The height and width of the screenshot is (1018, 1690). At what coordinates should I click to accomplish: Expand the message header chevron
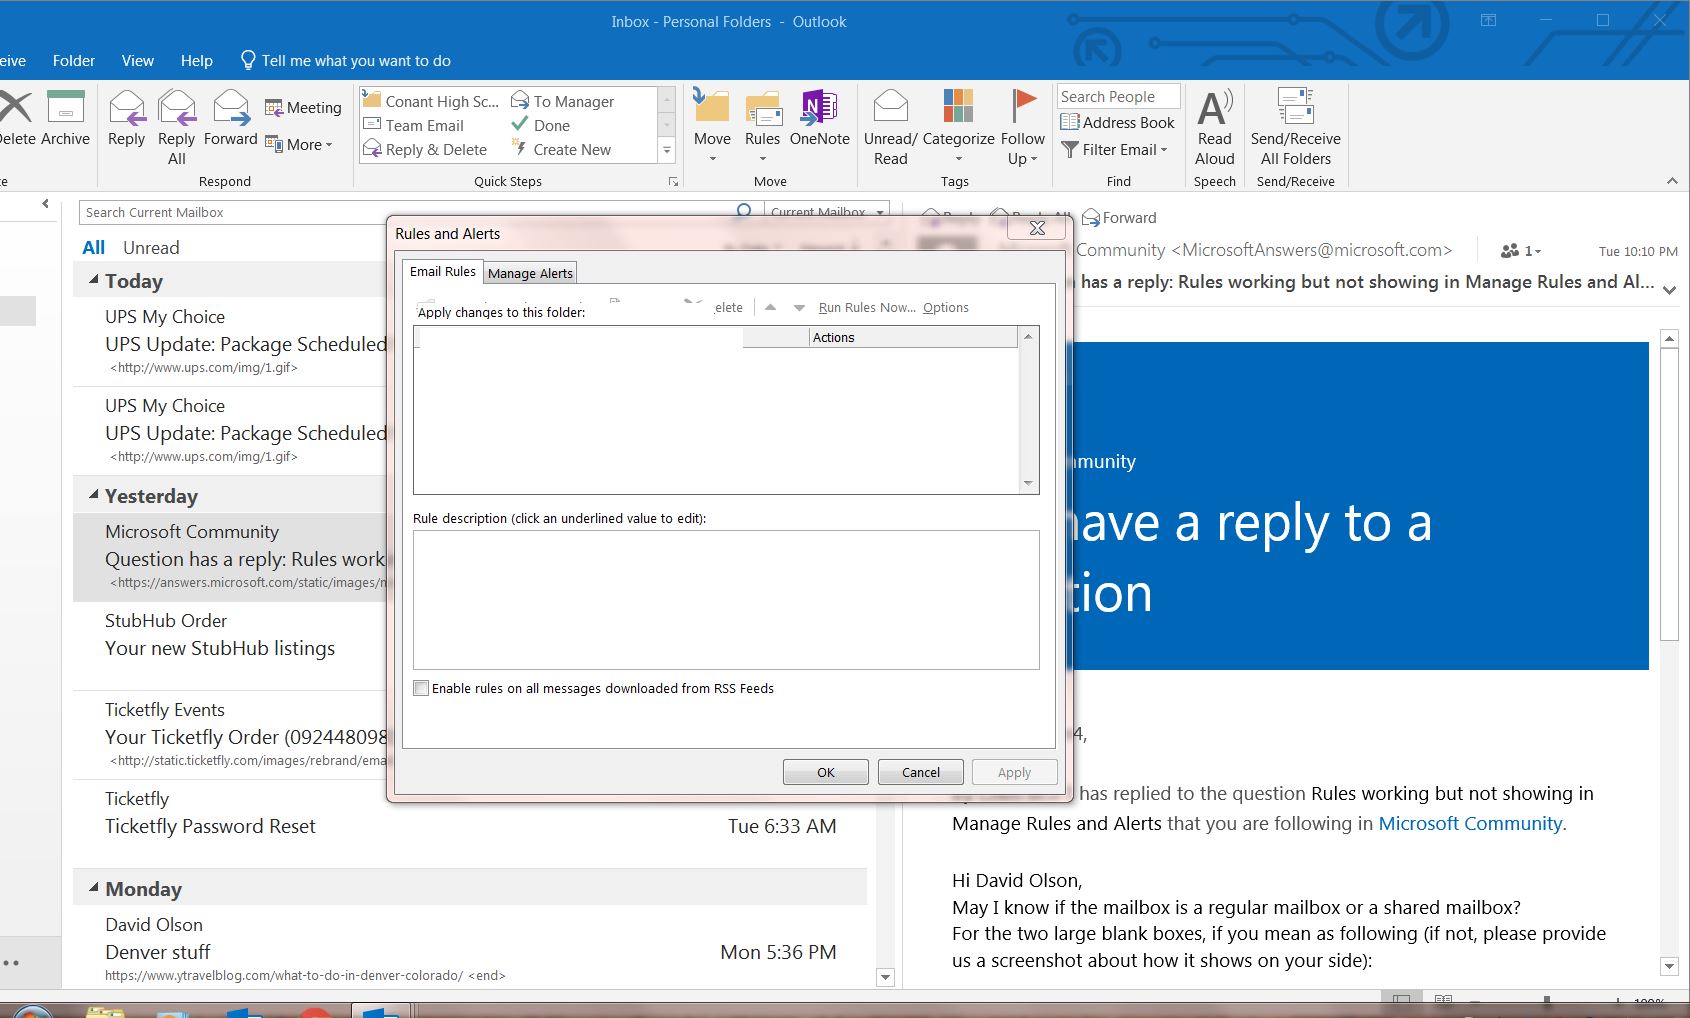coord(1669,290)
